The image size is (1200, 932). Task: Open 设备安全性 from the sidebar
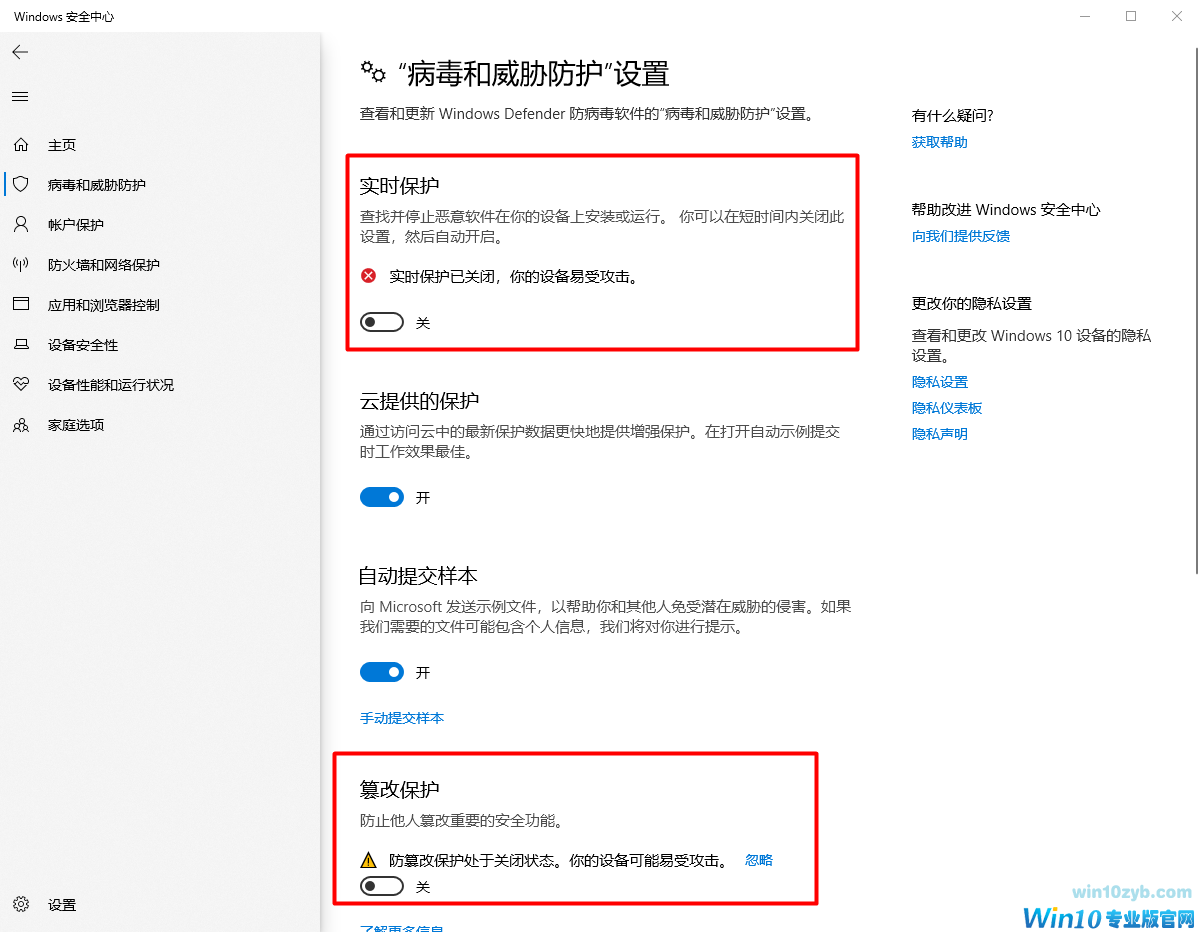point(65,344)
